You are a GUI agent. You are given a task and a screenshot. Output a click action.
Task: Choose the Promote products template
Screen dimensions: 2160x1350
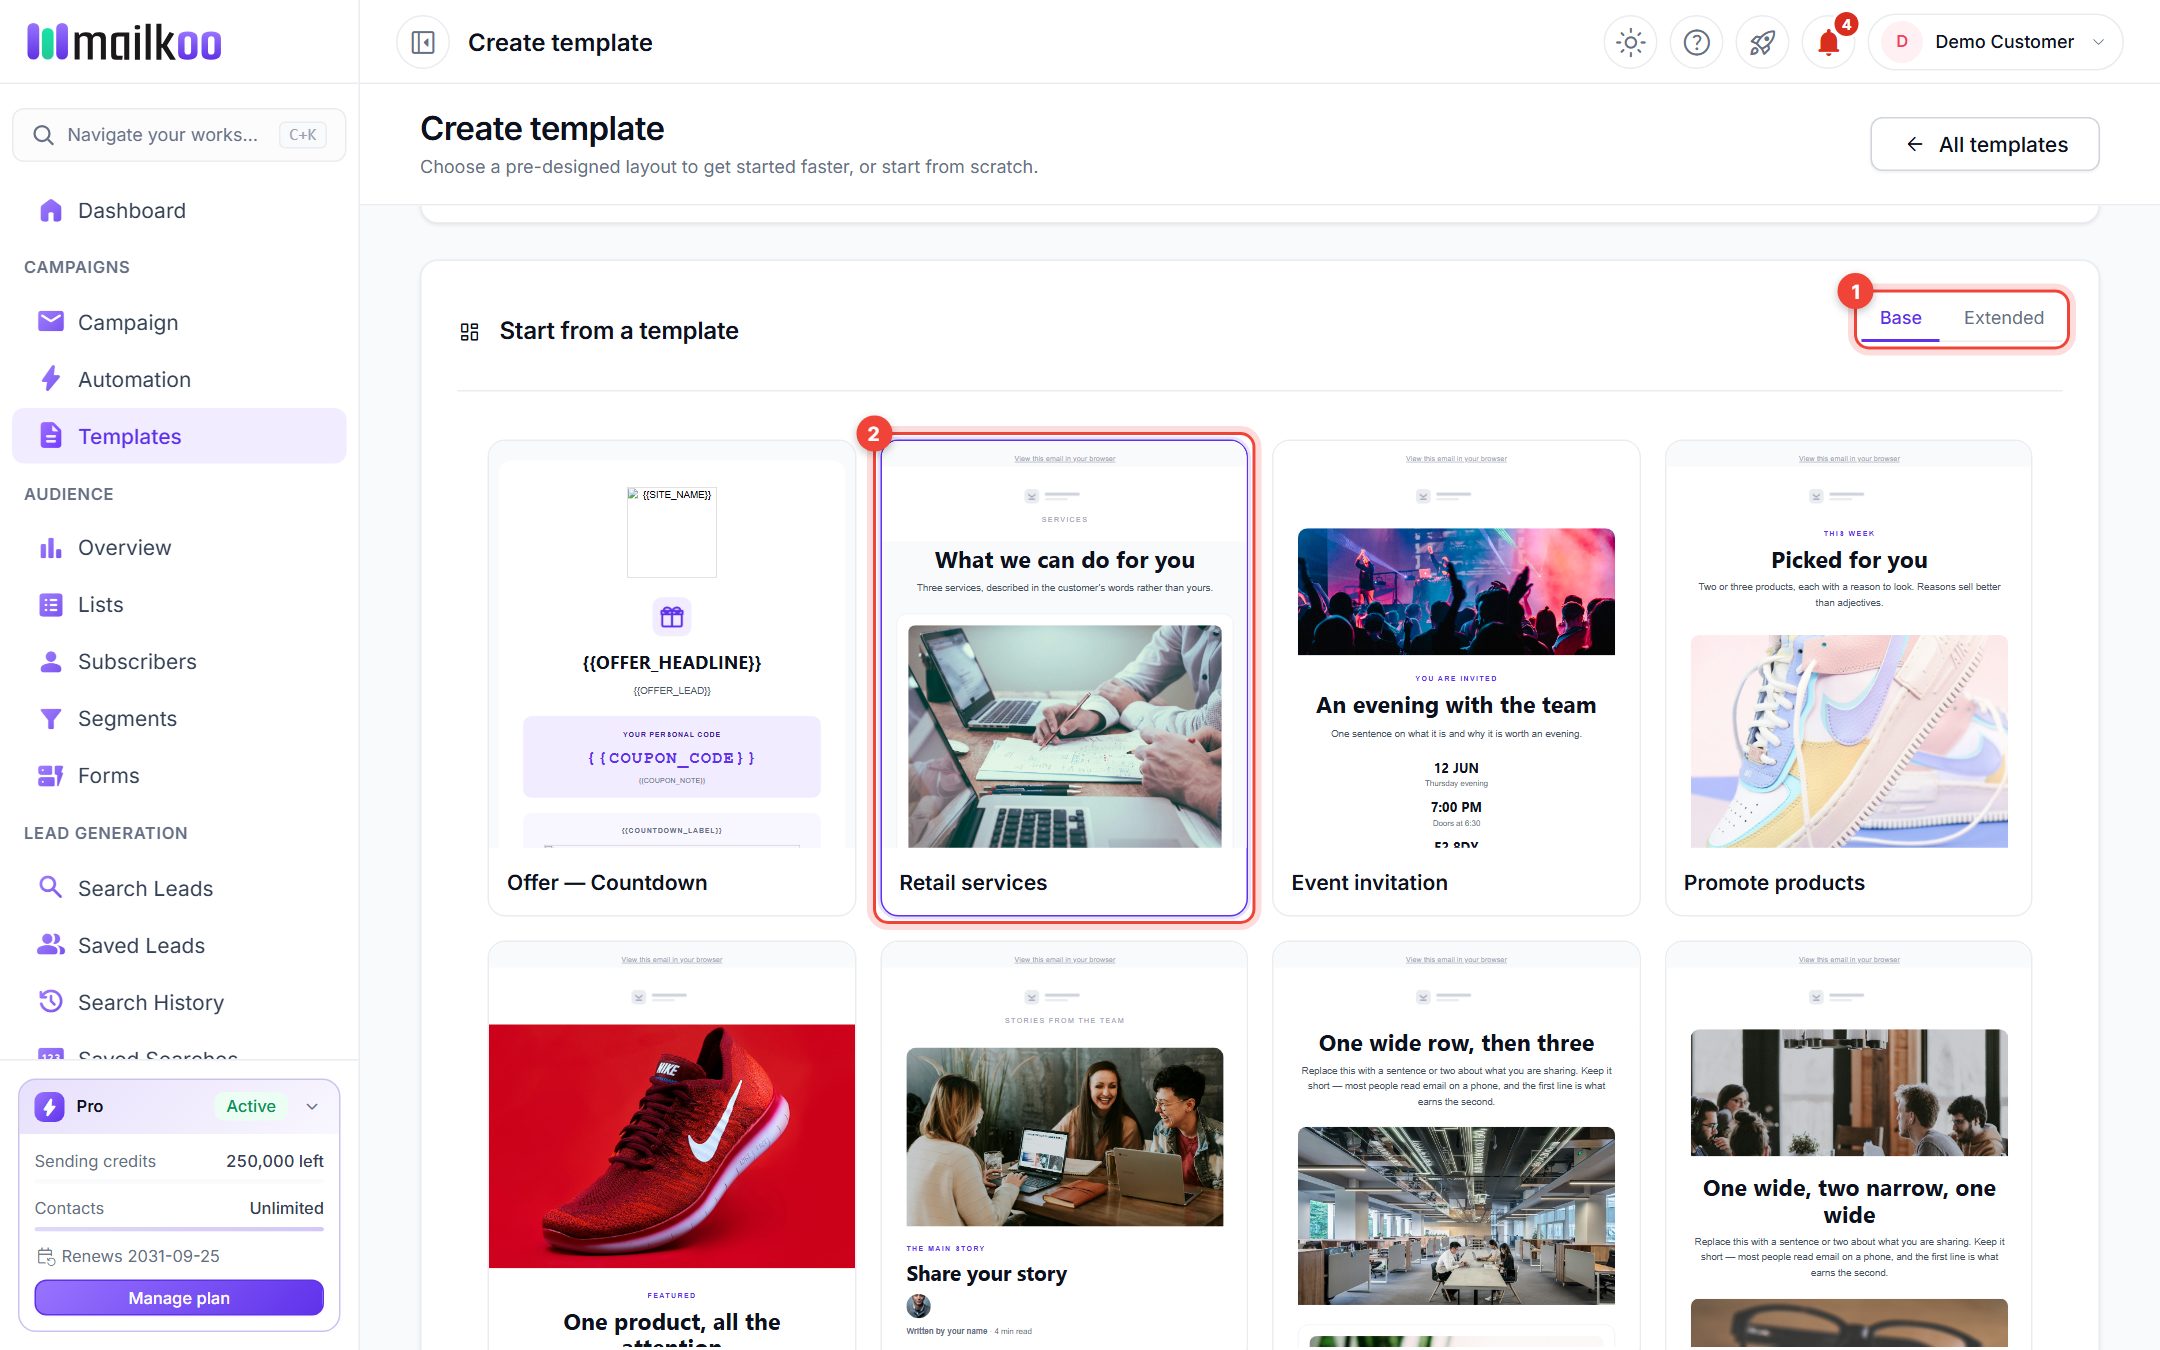1848,677
